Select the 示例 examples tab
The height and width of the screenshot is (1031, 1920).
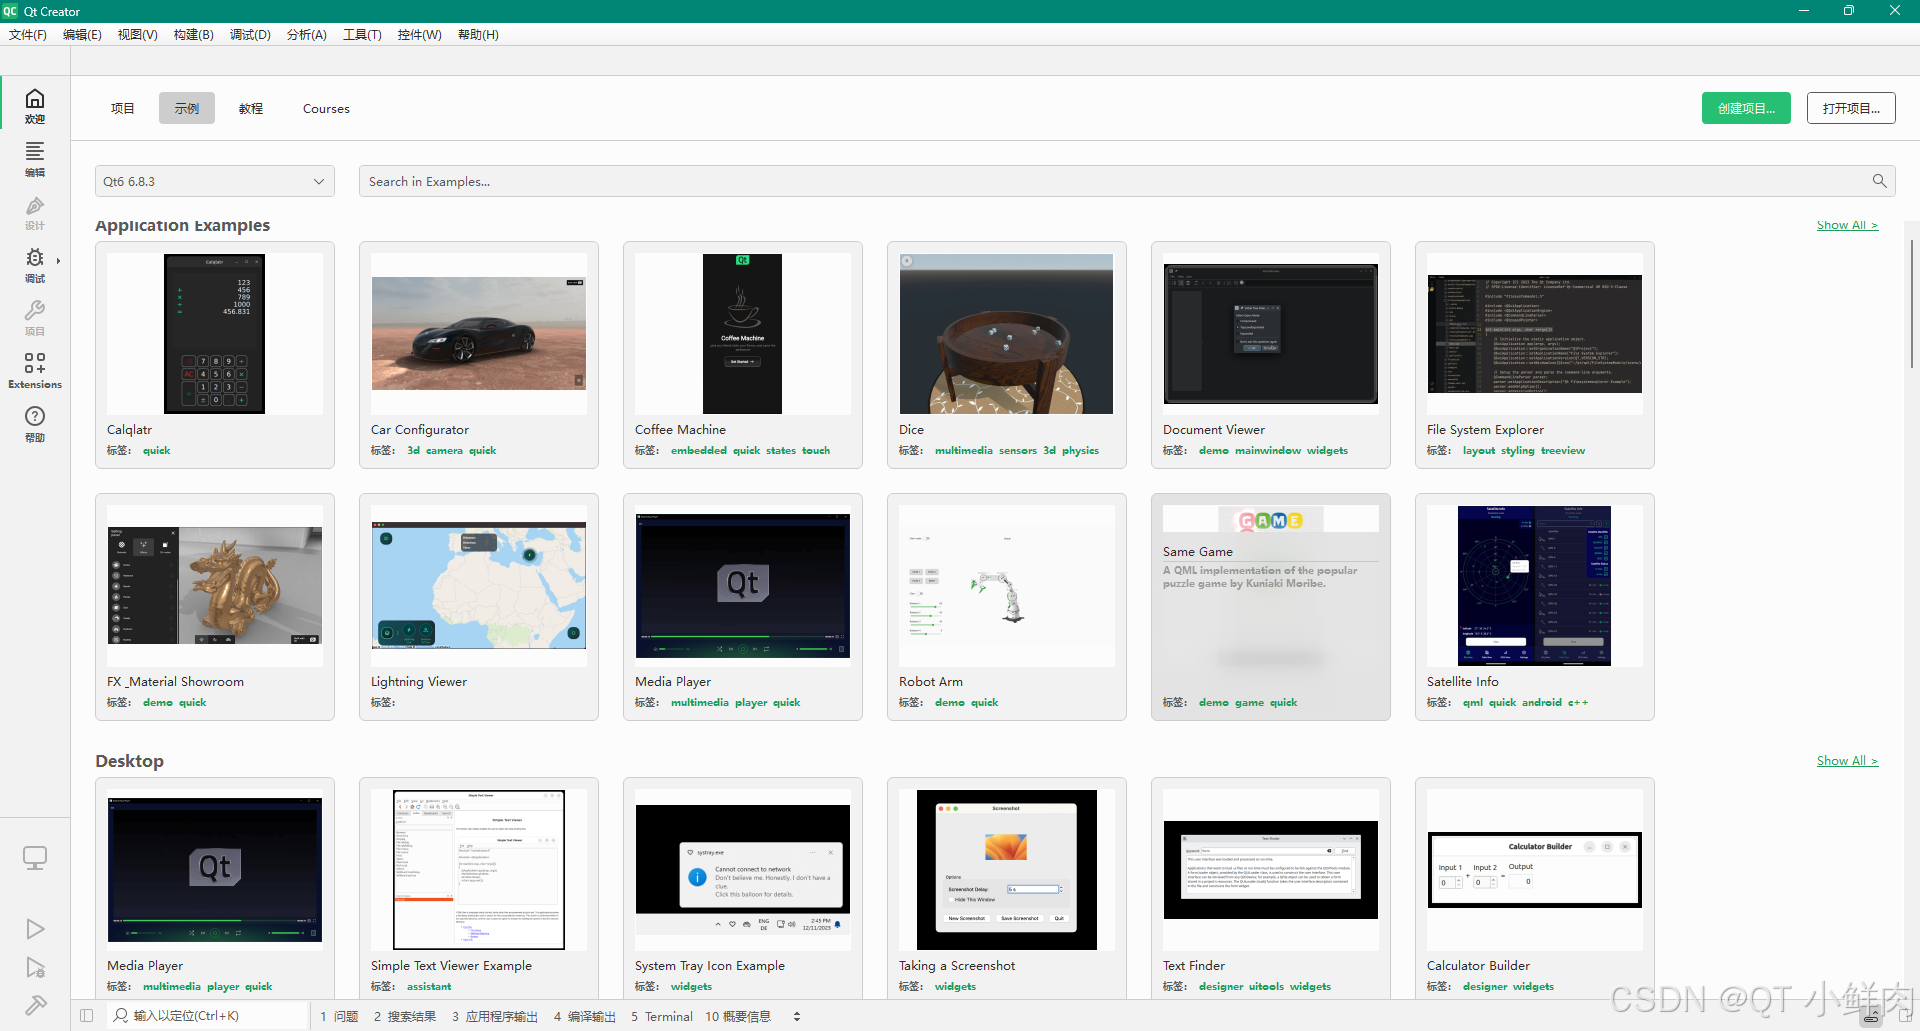187,108
